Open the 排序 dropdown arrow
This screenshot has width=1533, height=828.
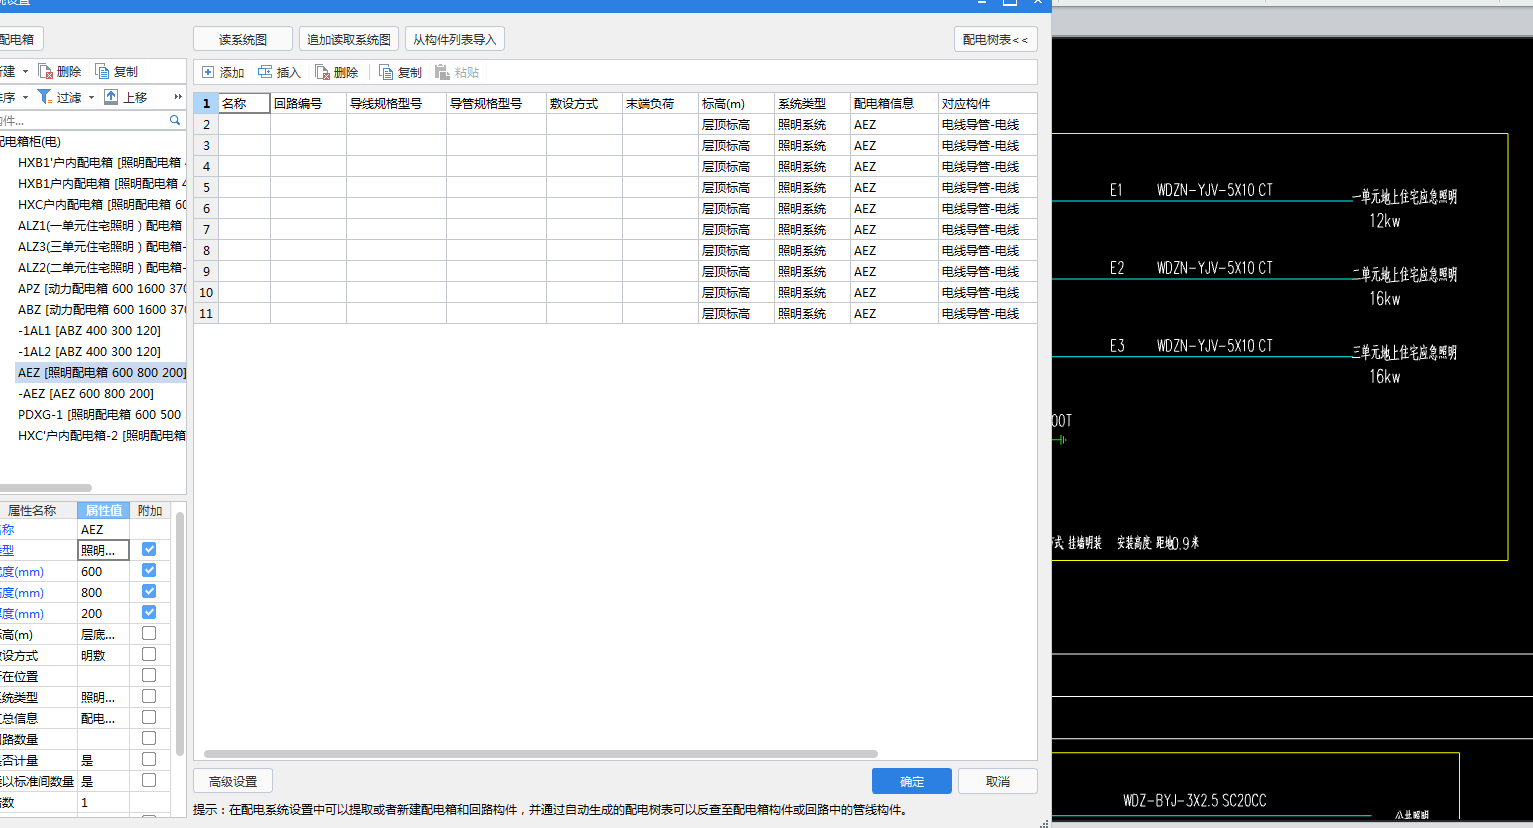click(25, 98)
